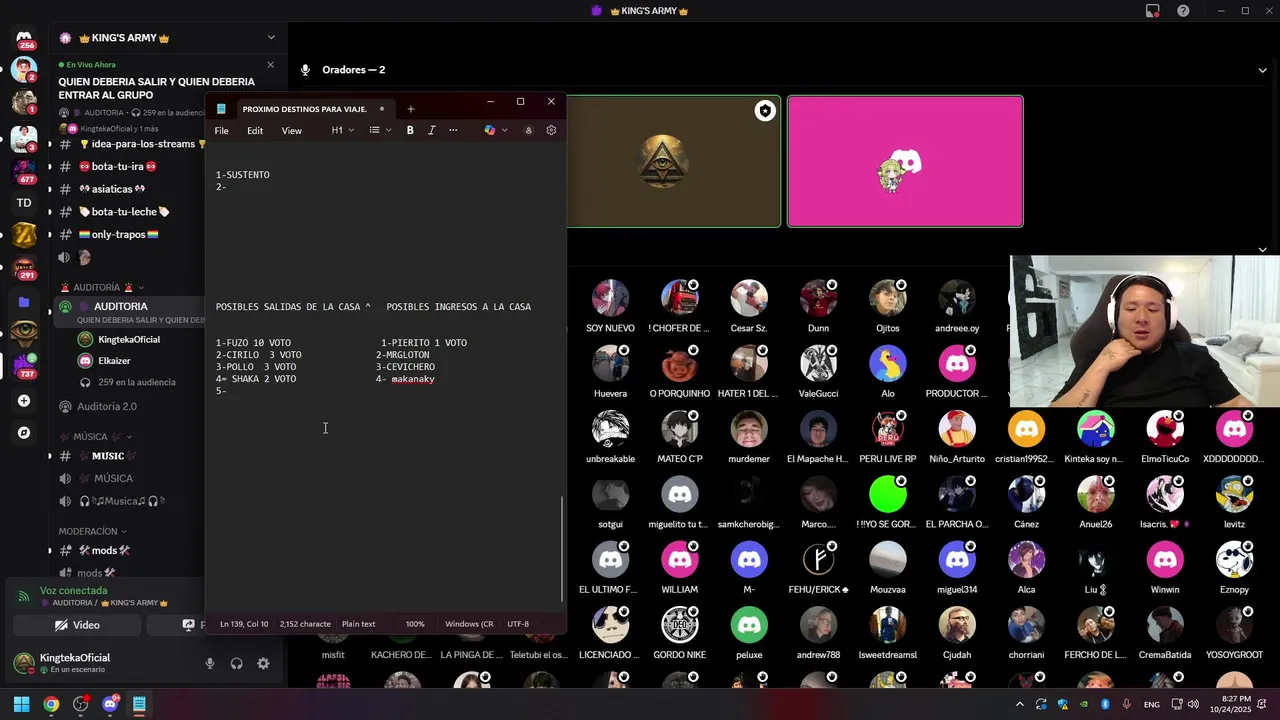Click on the misspelled word makanaky
The image size is (1280, 720).
(413, 379)
